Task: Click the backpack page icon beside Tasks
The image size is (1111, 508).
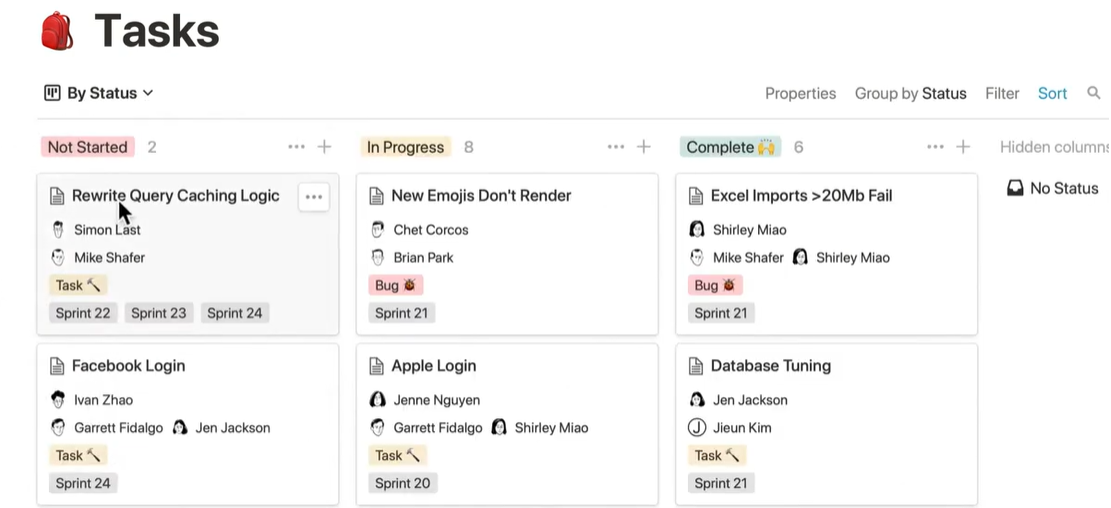Action: coord(57,31)
